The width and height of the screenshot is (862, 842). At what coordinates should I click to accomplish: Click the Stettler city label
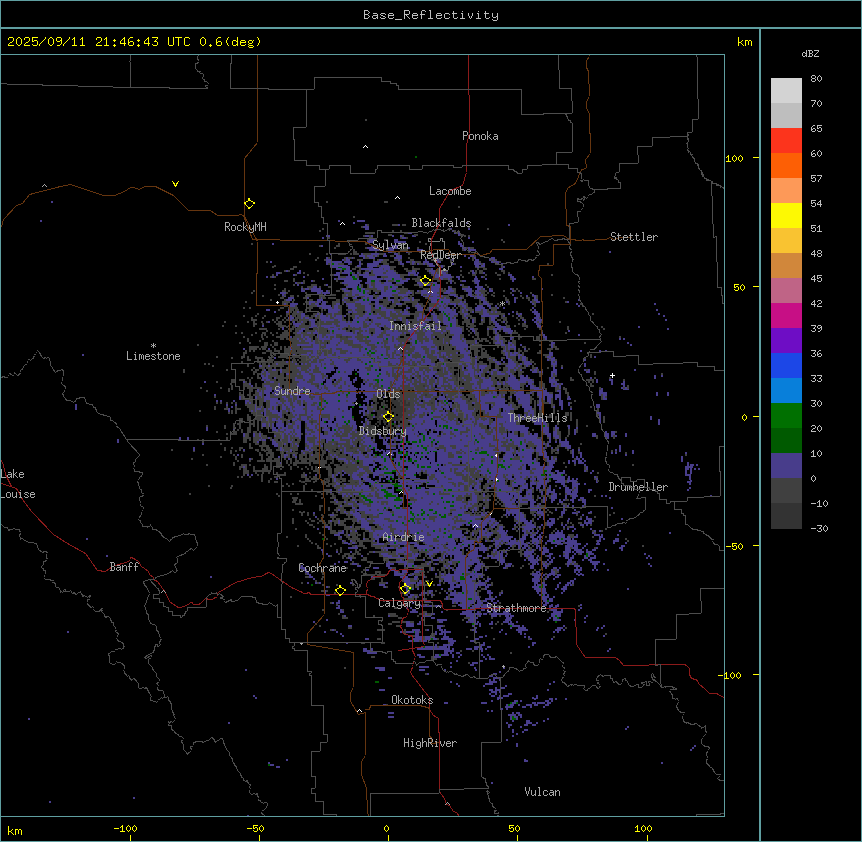[x=634, y=237]
